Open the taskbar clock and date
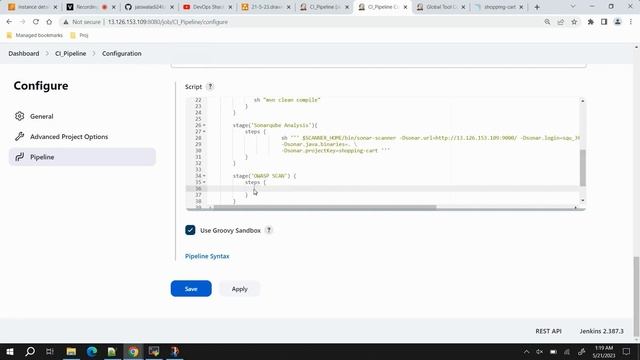 (604, 352)
